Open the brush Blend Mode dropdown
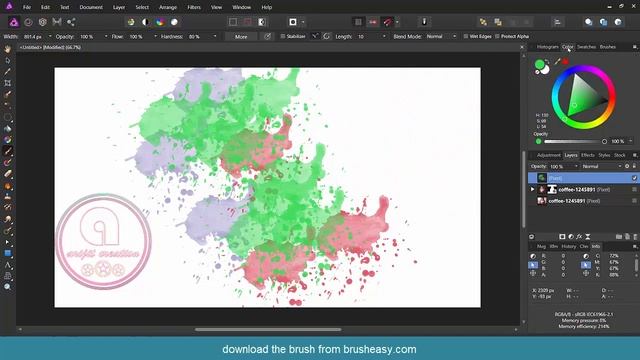Screen dimensions: 640x360 click(x=454, y=36)
